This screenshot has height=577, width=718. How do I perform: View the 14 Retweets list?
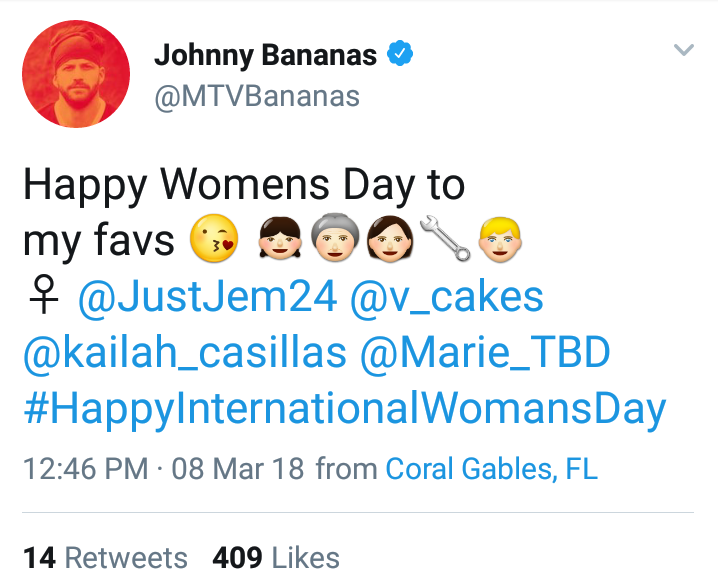105,558
